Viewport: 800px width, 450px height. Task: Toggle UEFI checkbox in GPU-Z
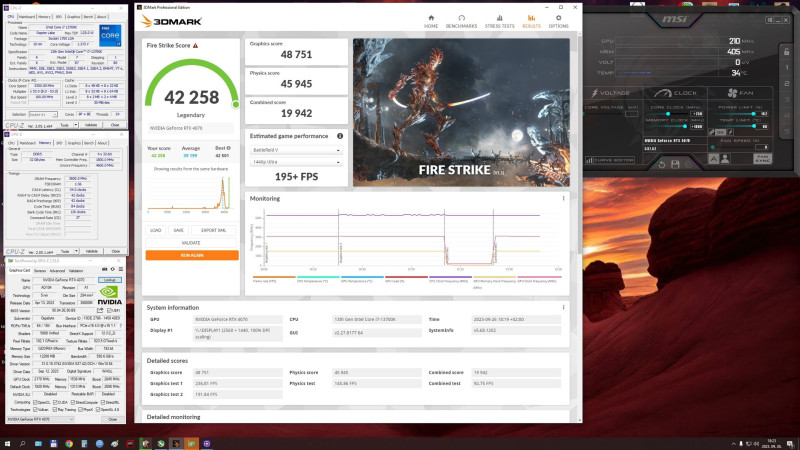click(109, 310)
